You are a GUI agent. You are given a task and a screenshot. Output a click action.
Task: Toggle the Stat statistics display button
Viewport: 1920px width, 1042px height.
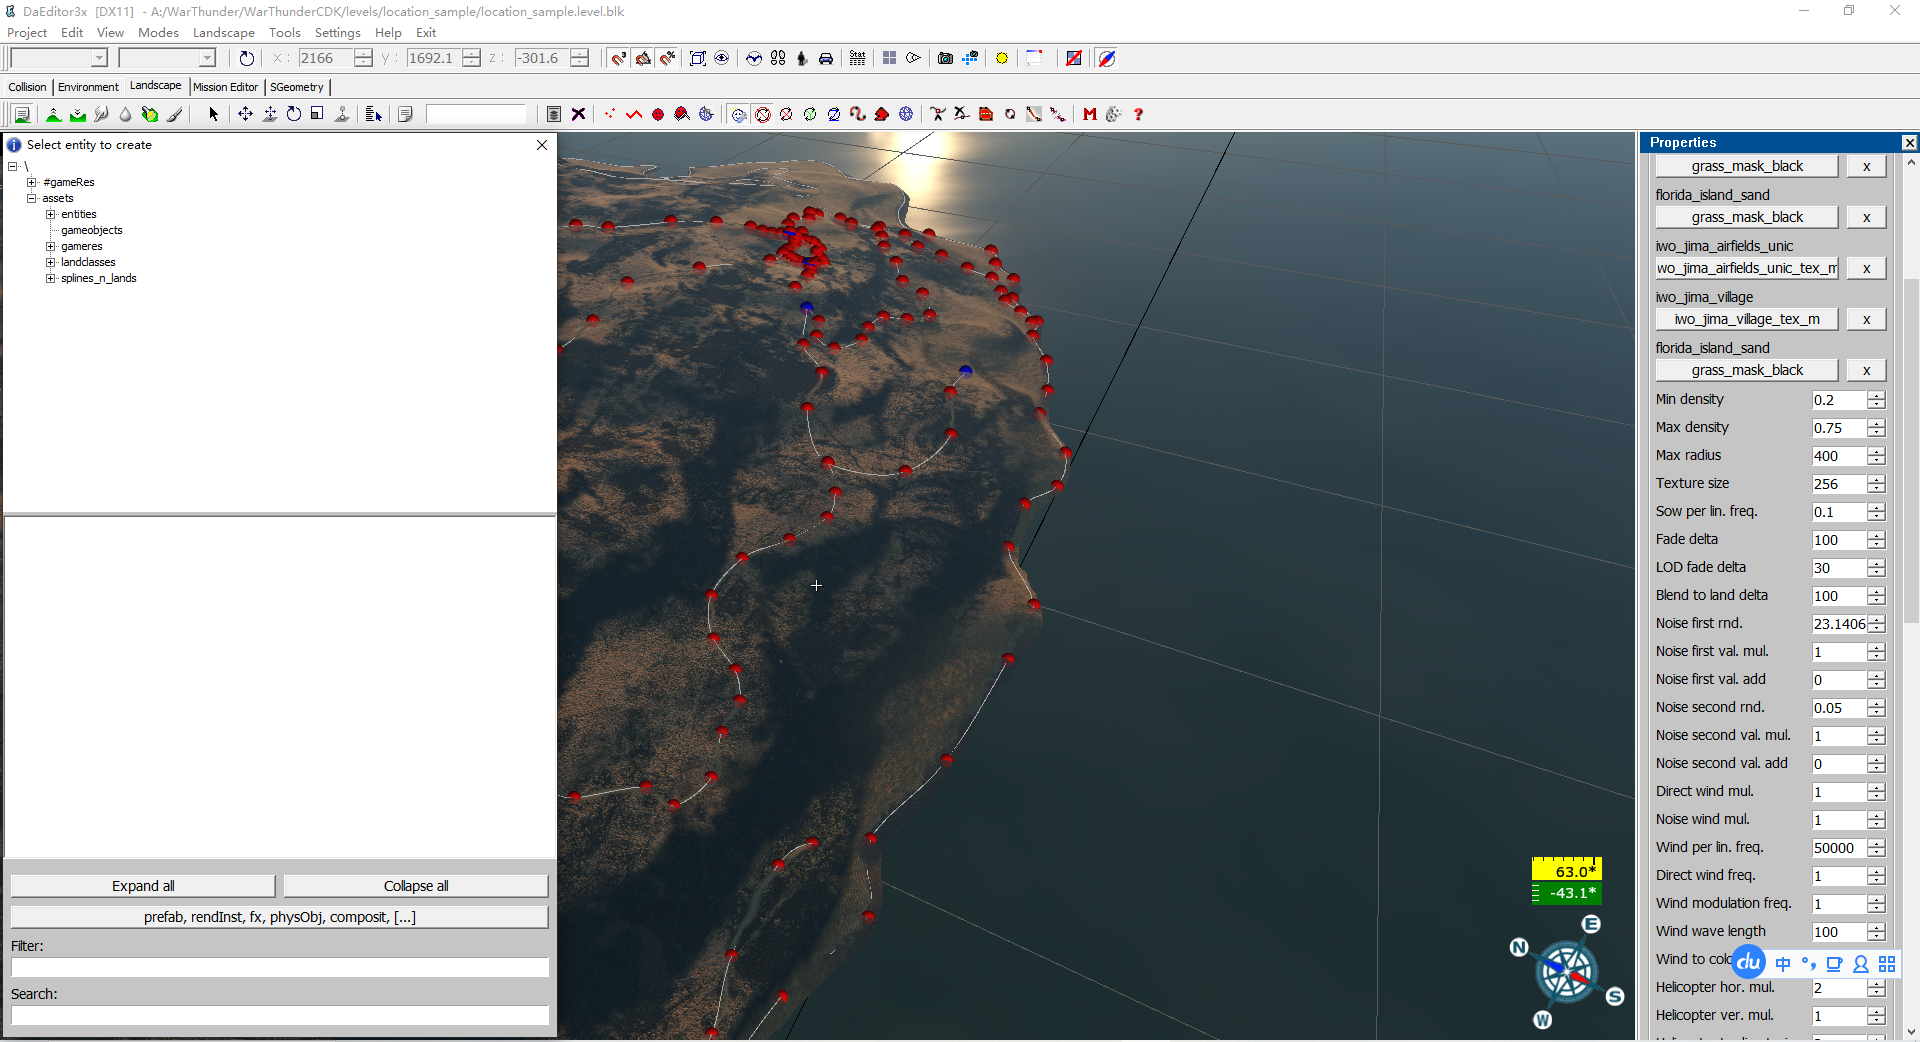857,58
